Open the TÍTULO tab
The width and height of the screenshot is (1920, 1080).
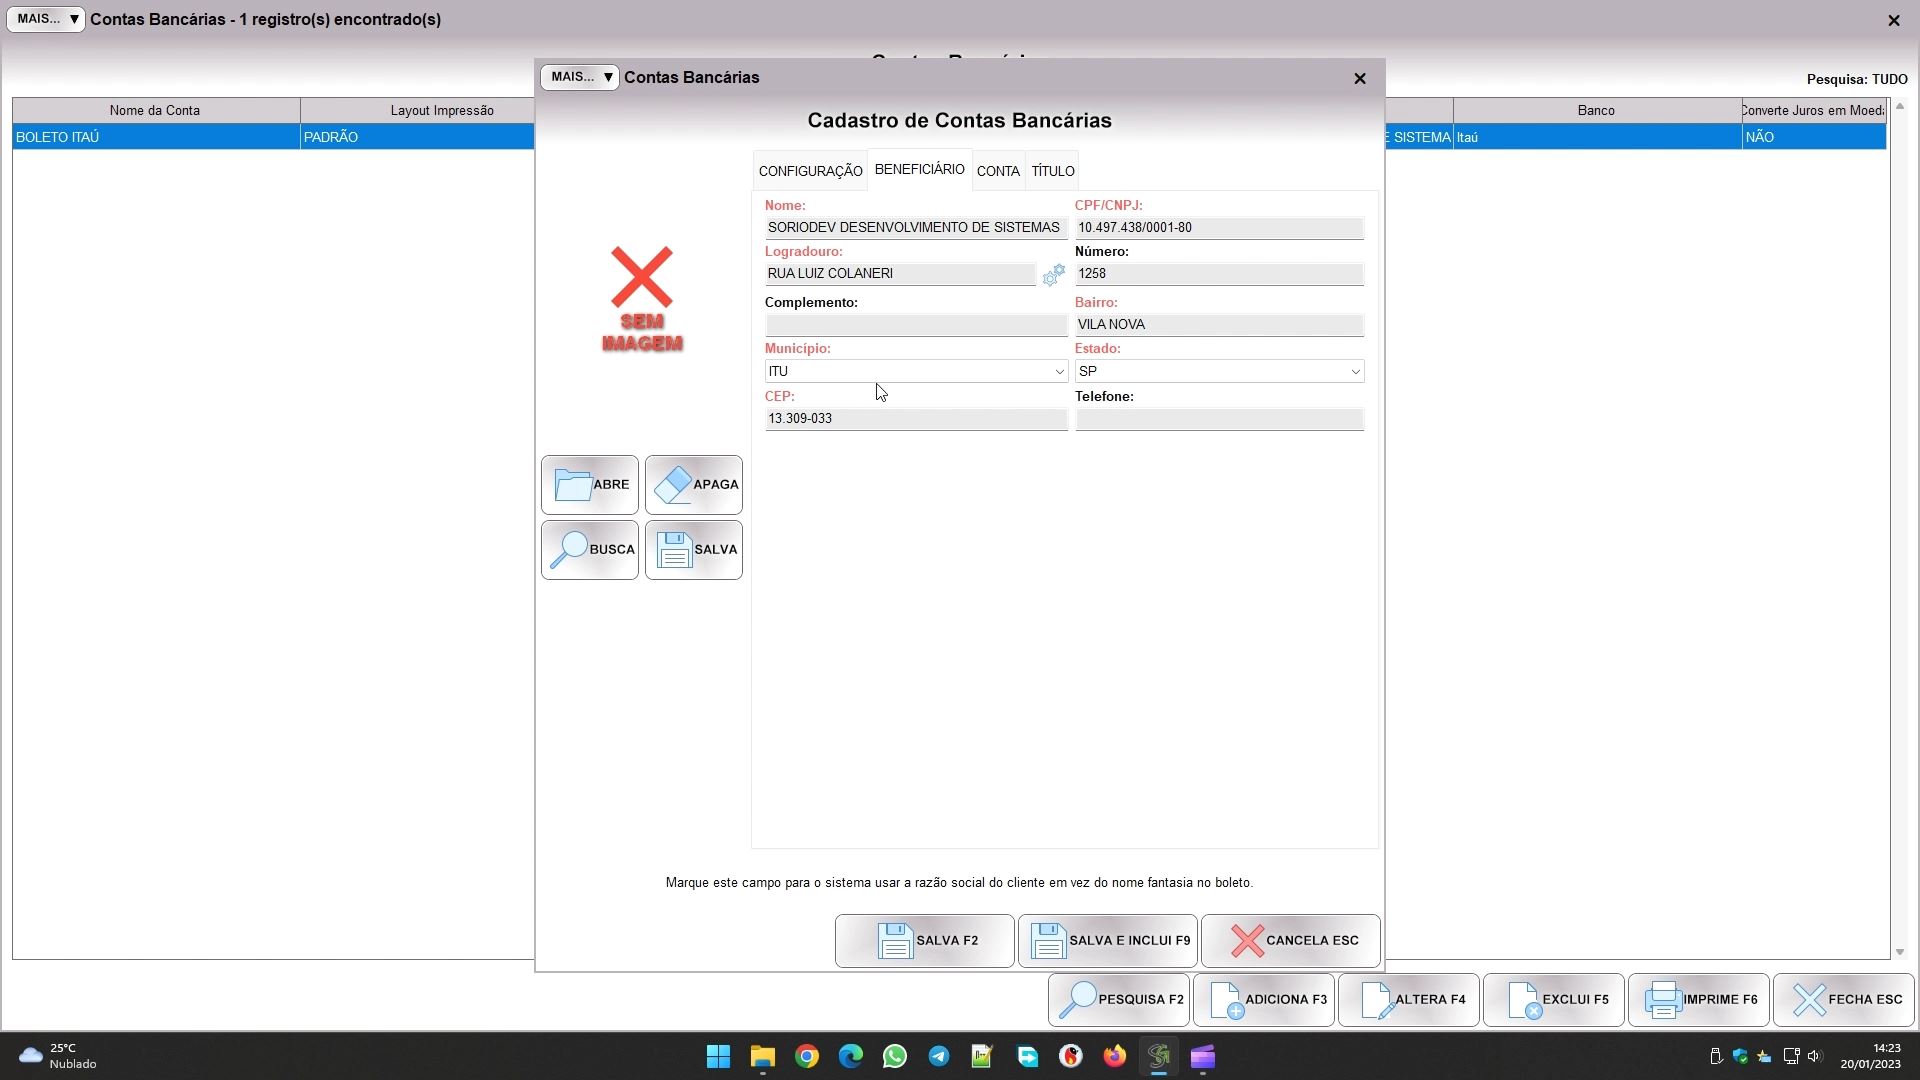tap(1053, 171)
